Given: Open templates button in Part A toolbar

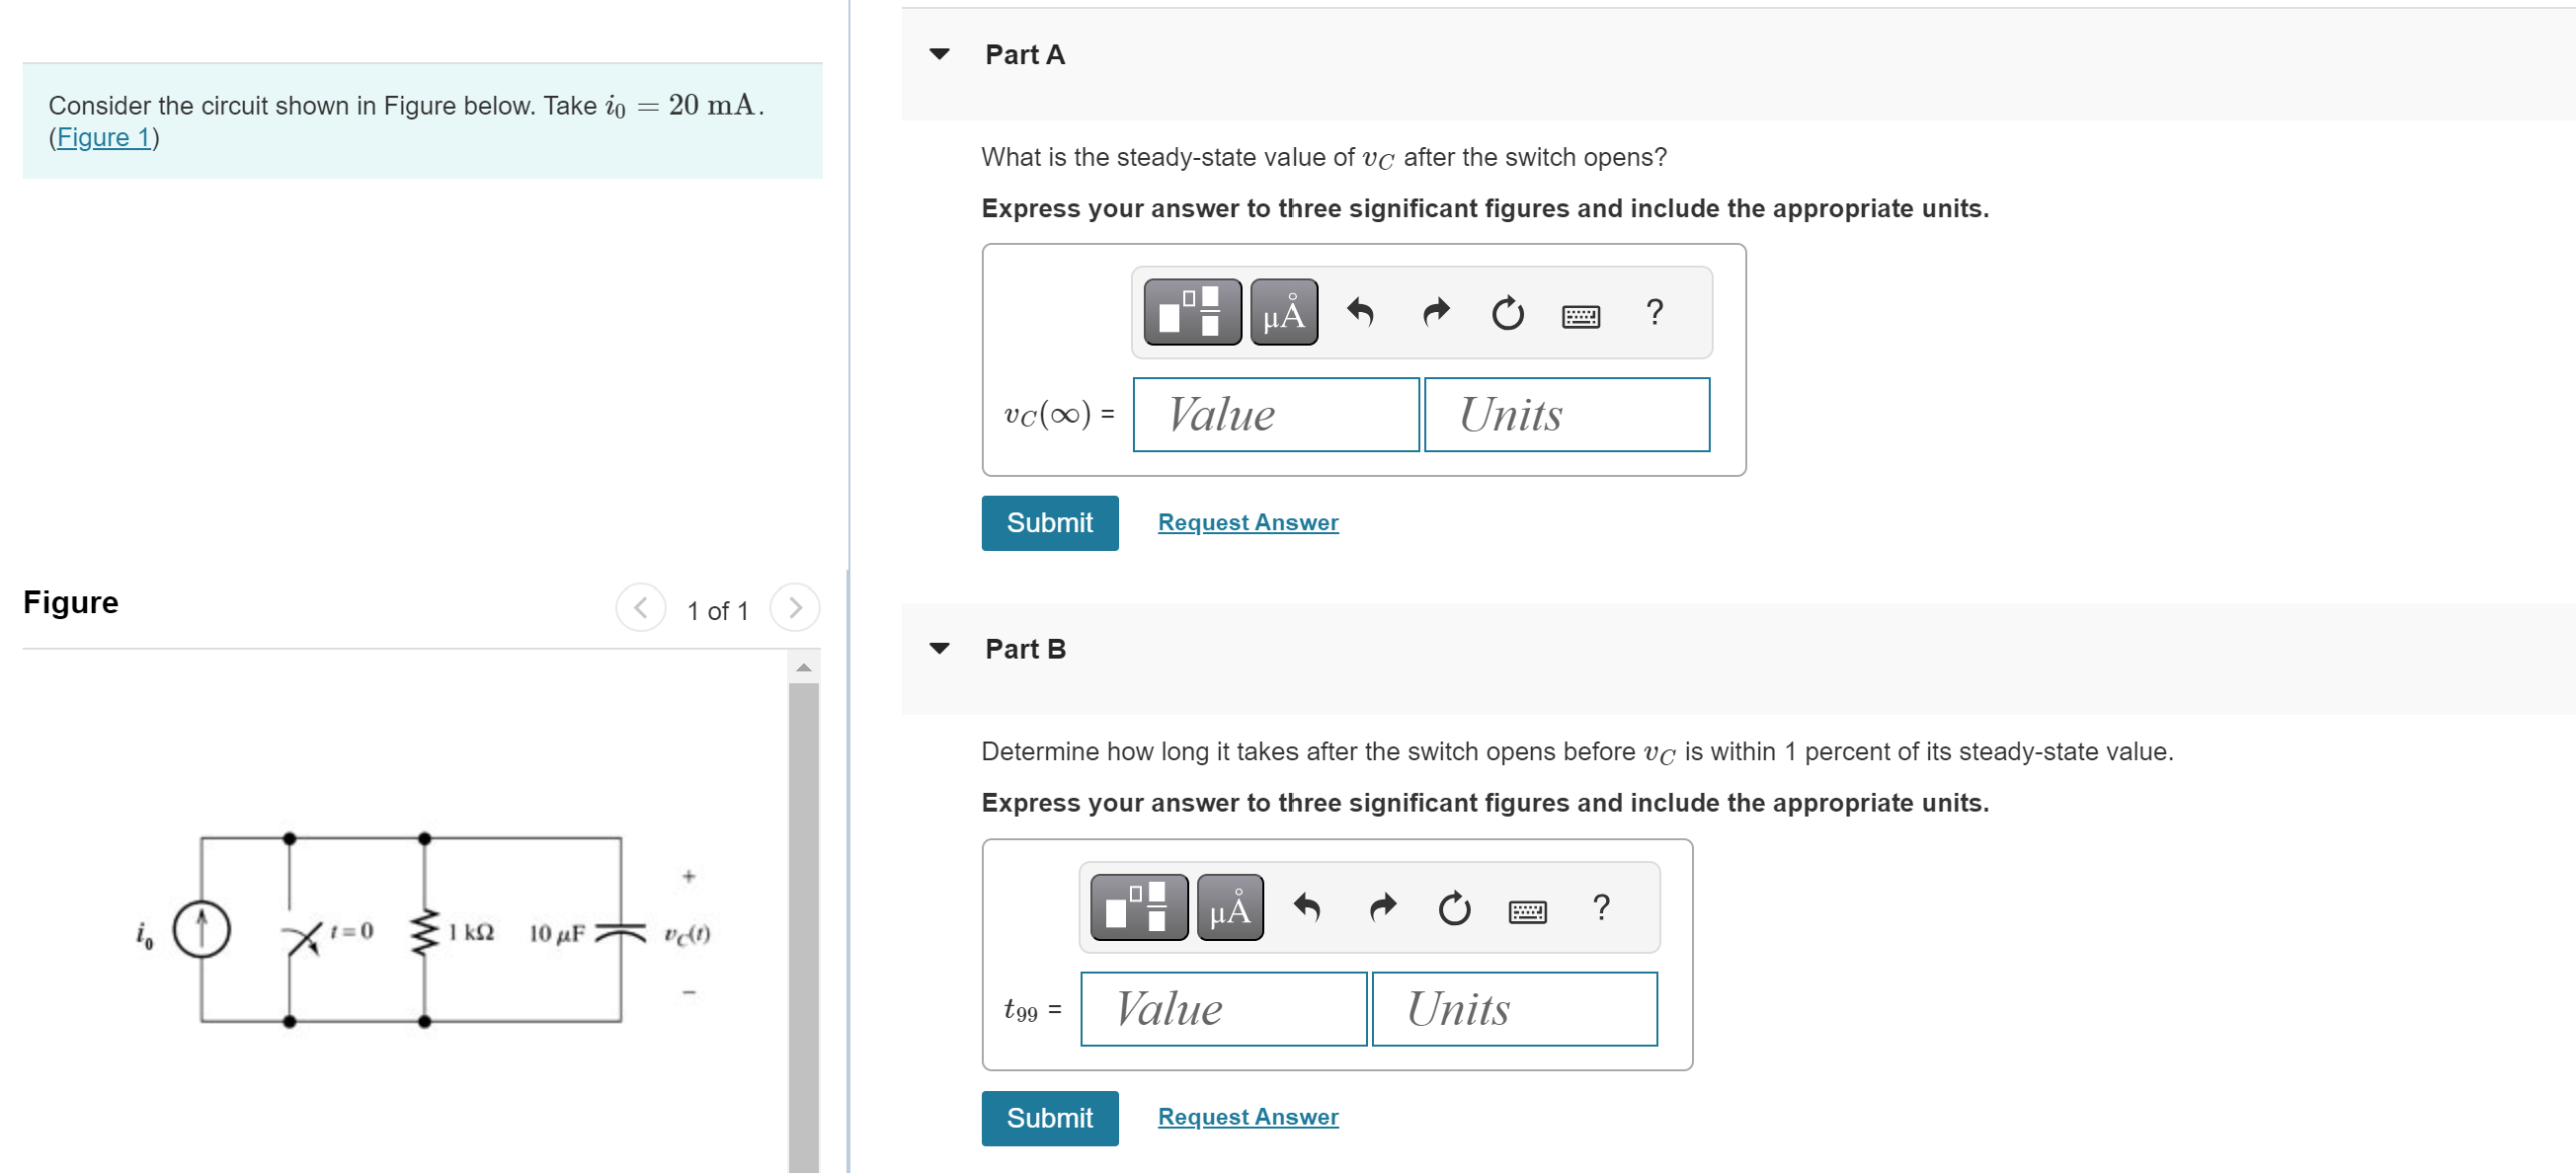Looking at the screenshot, I should (x=1192, y=313).
